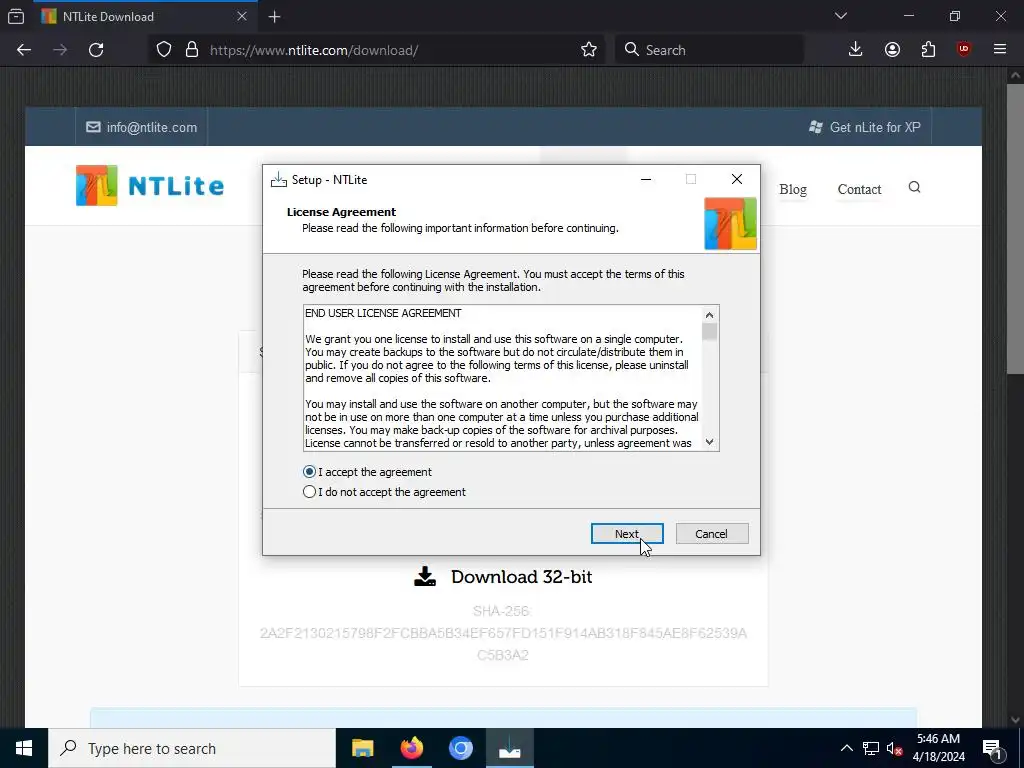Click the browser page vertical scrollbar
This screenshot has height=768, width=1024.
pos(1014,228)
